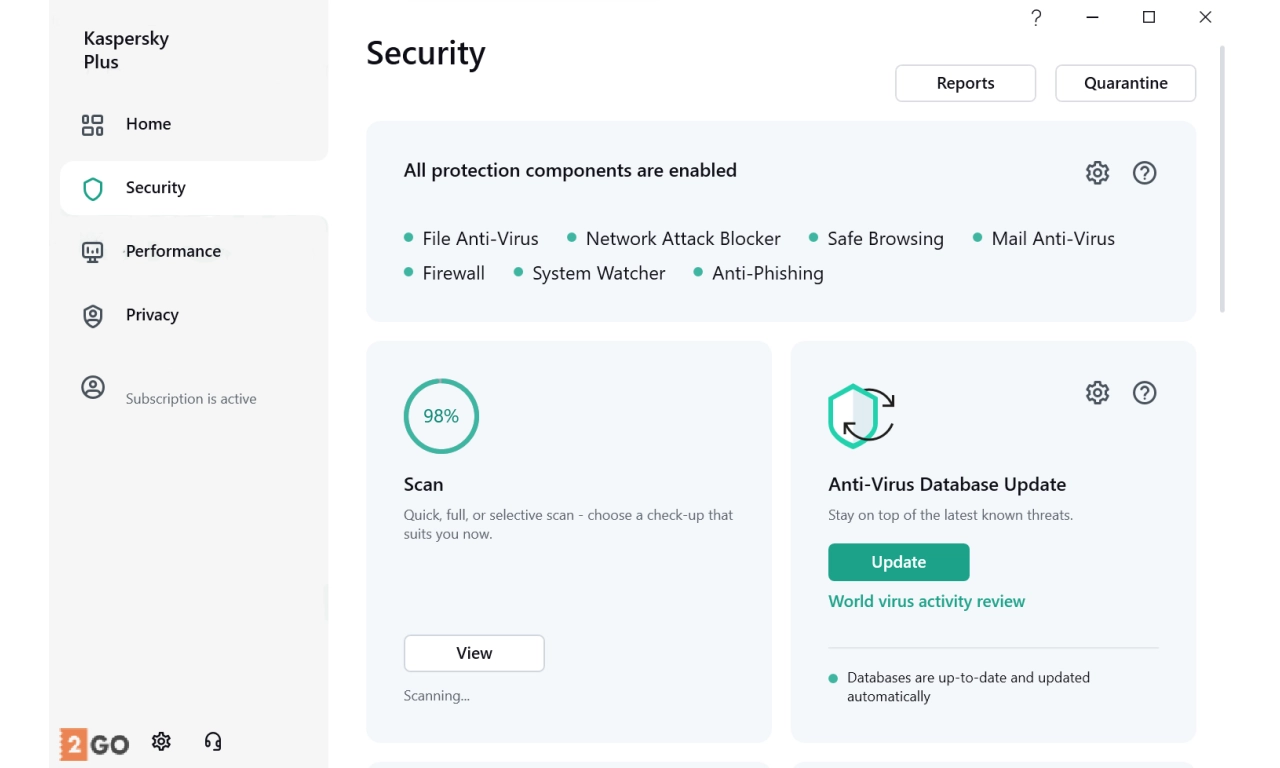Open the Reports window
Viewport: 1280px width, 768px height.
point(965,83)
